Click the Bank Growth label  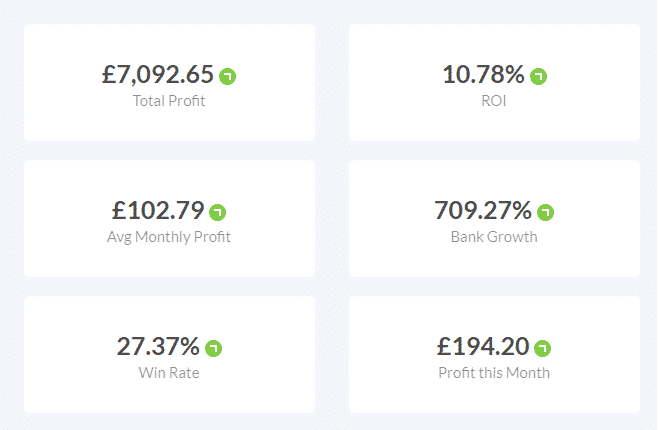(x=494, y=237)
